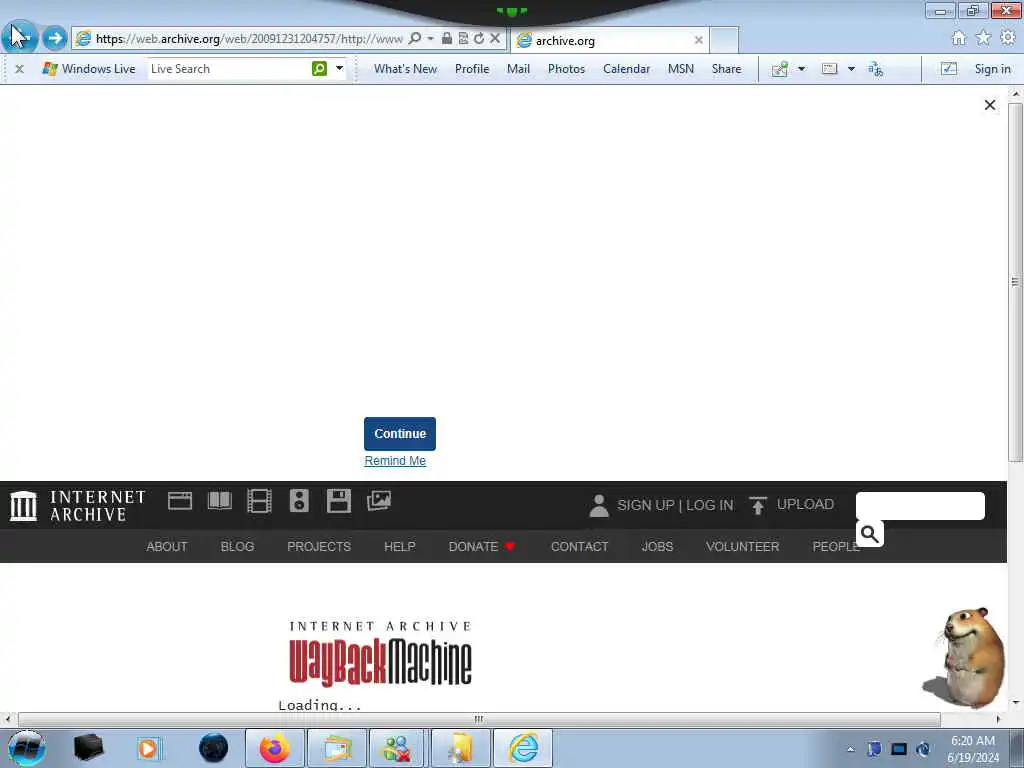
Task: Select the archive.org tab
Action: point(609,40)
